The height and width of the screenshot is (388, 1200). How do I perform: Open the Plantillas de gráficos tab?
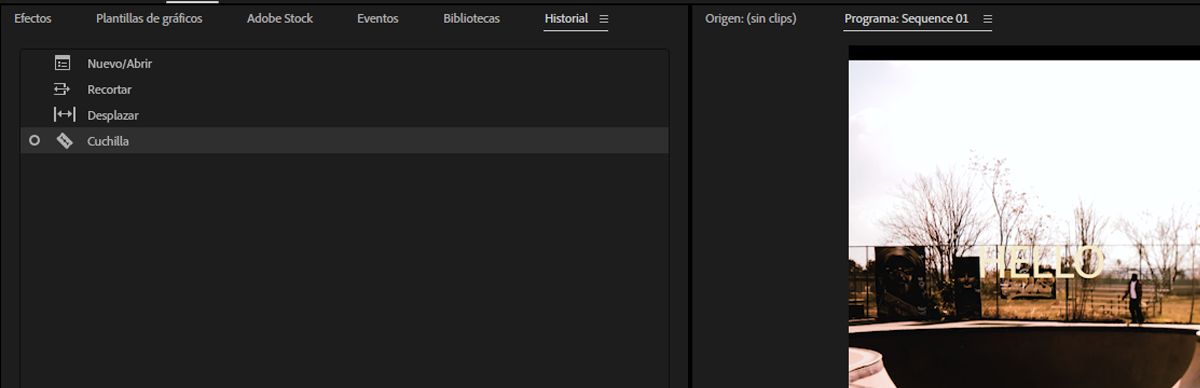[149, 19]
